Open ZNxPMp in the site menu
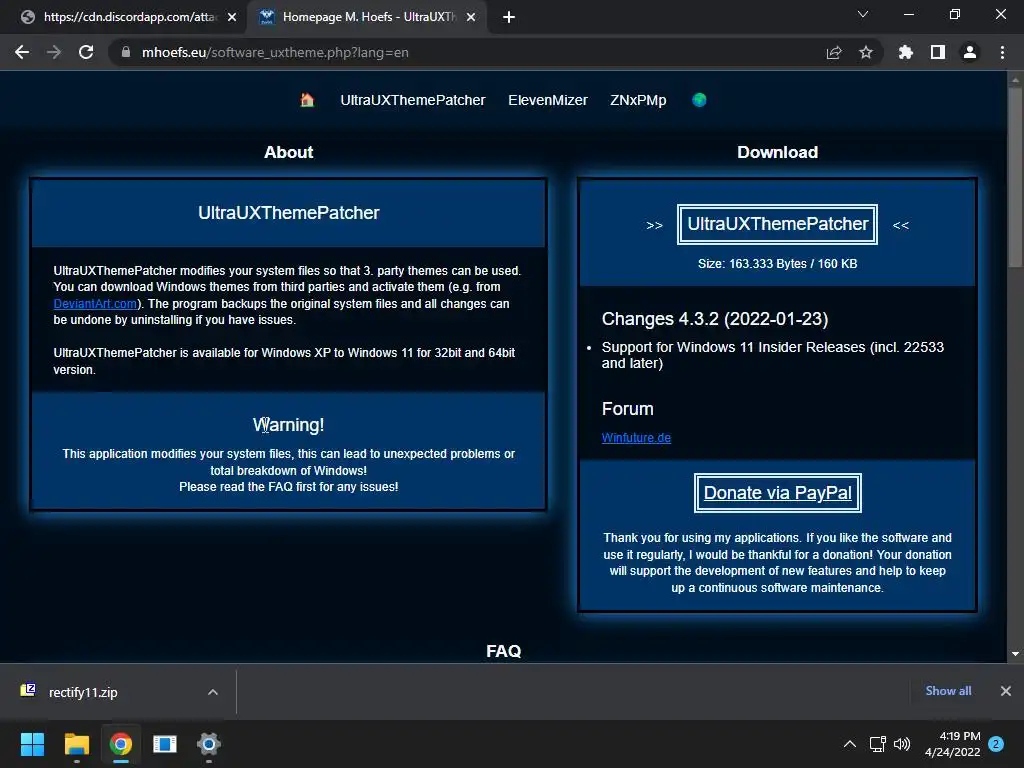Image resolution: width=1024 pixels, height=768 pixels. tap(638, 100)
